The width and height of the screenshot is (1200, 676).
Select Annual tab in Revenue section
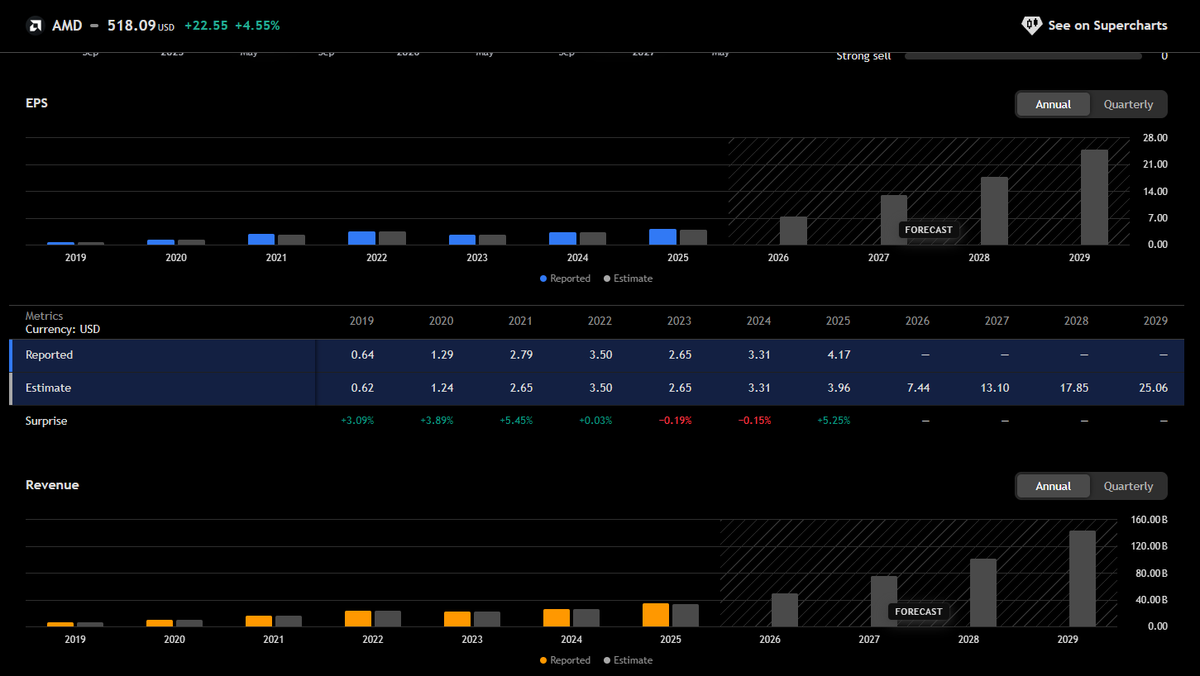click(1053, 486)
